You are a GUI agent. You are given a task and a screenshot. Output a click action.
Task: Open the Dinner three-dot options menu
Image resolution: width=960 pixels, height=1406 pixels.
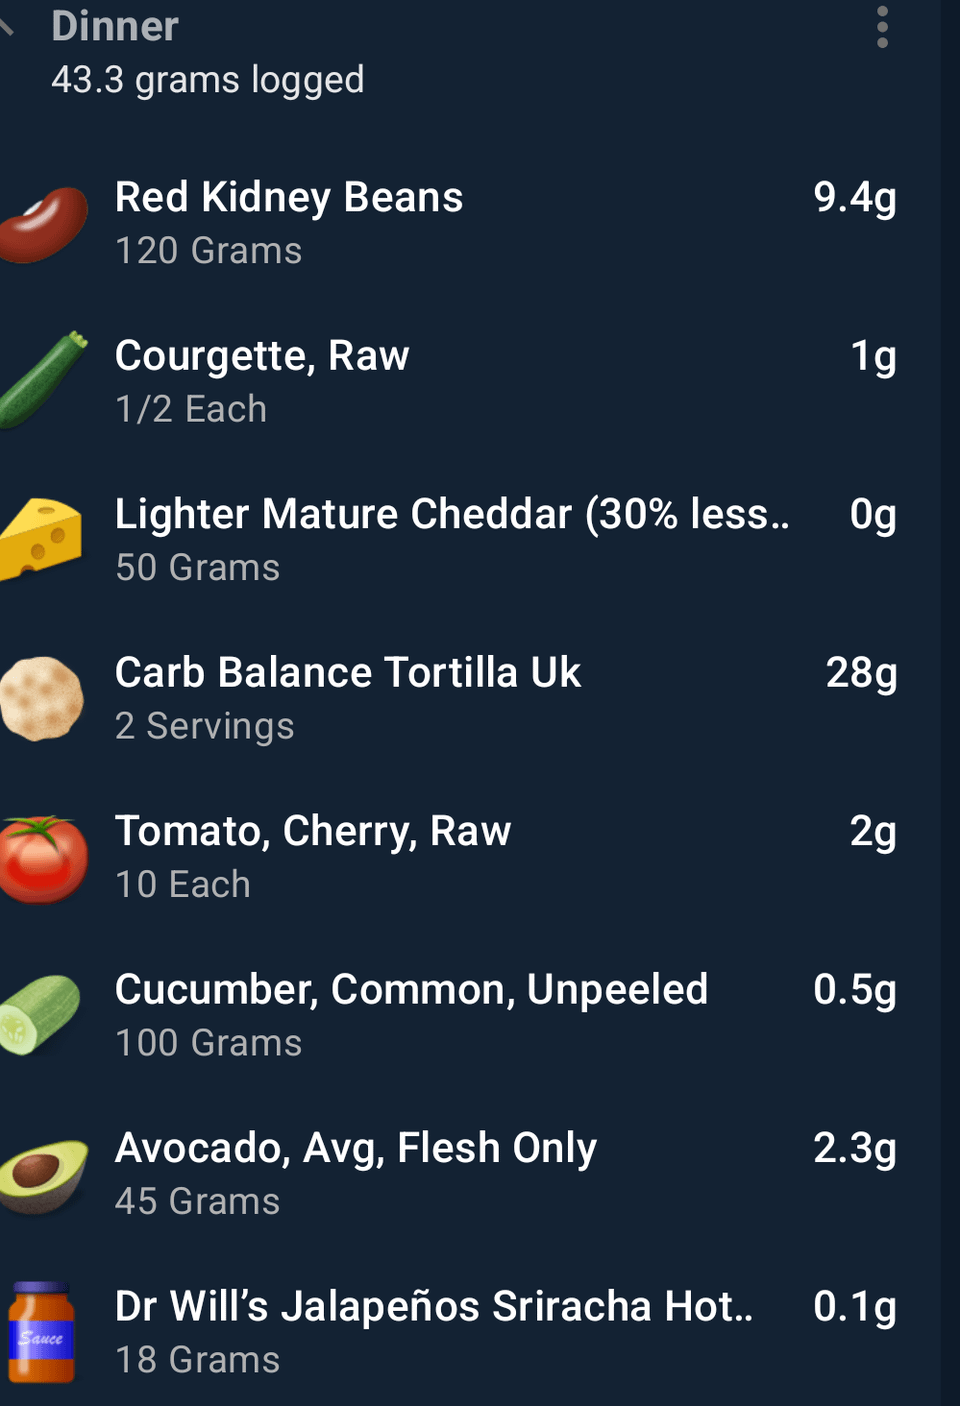pyautogui.click(x=882, y=27)
